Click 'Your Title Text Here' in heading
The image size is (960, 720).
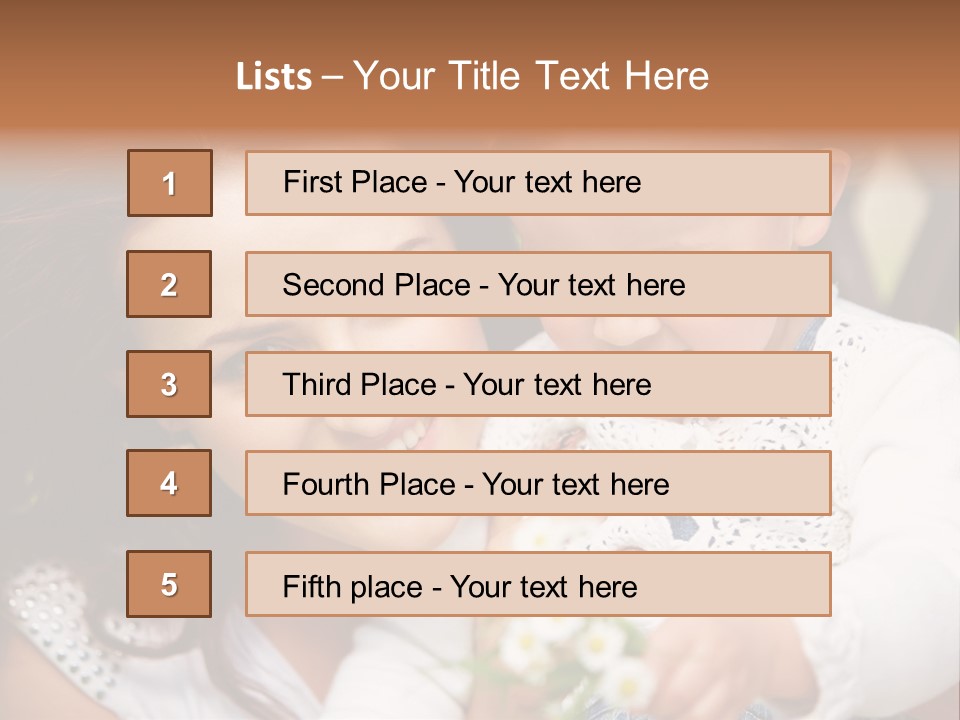[531, 76]
